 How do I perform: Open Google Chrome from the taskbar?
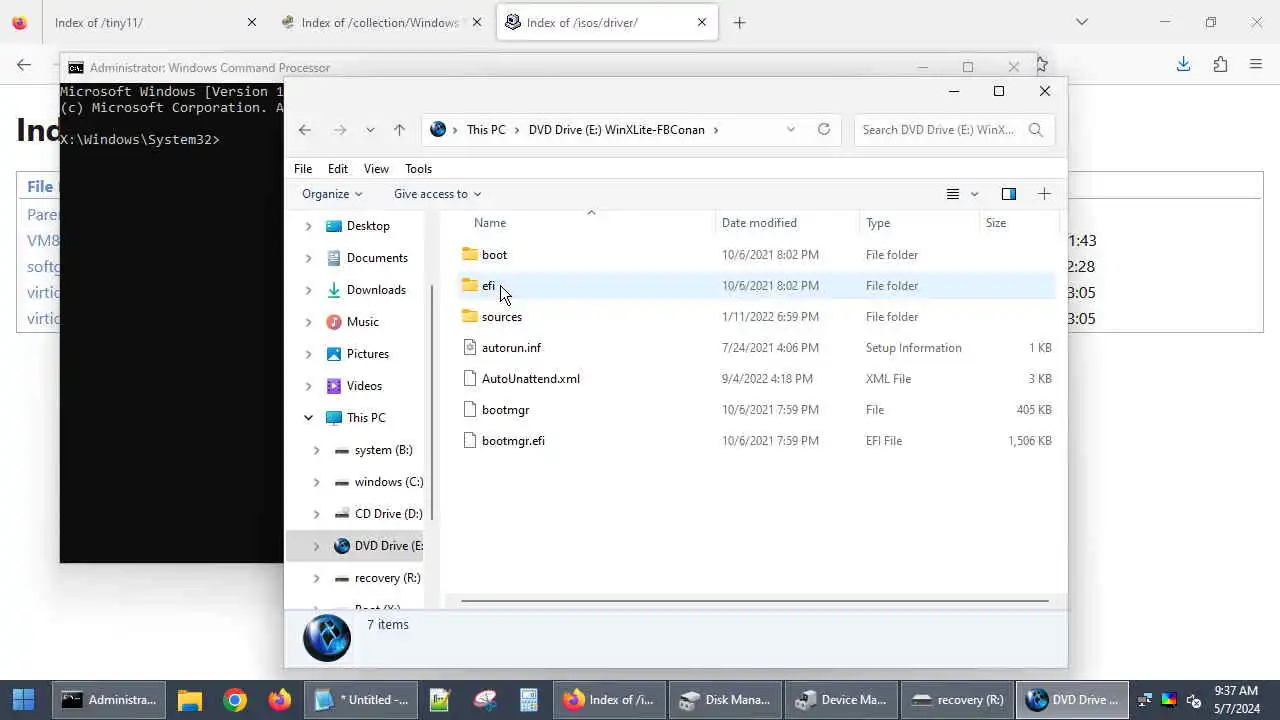(x=235, y=700)
